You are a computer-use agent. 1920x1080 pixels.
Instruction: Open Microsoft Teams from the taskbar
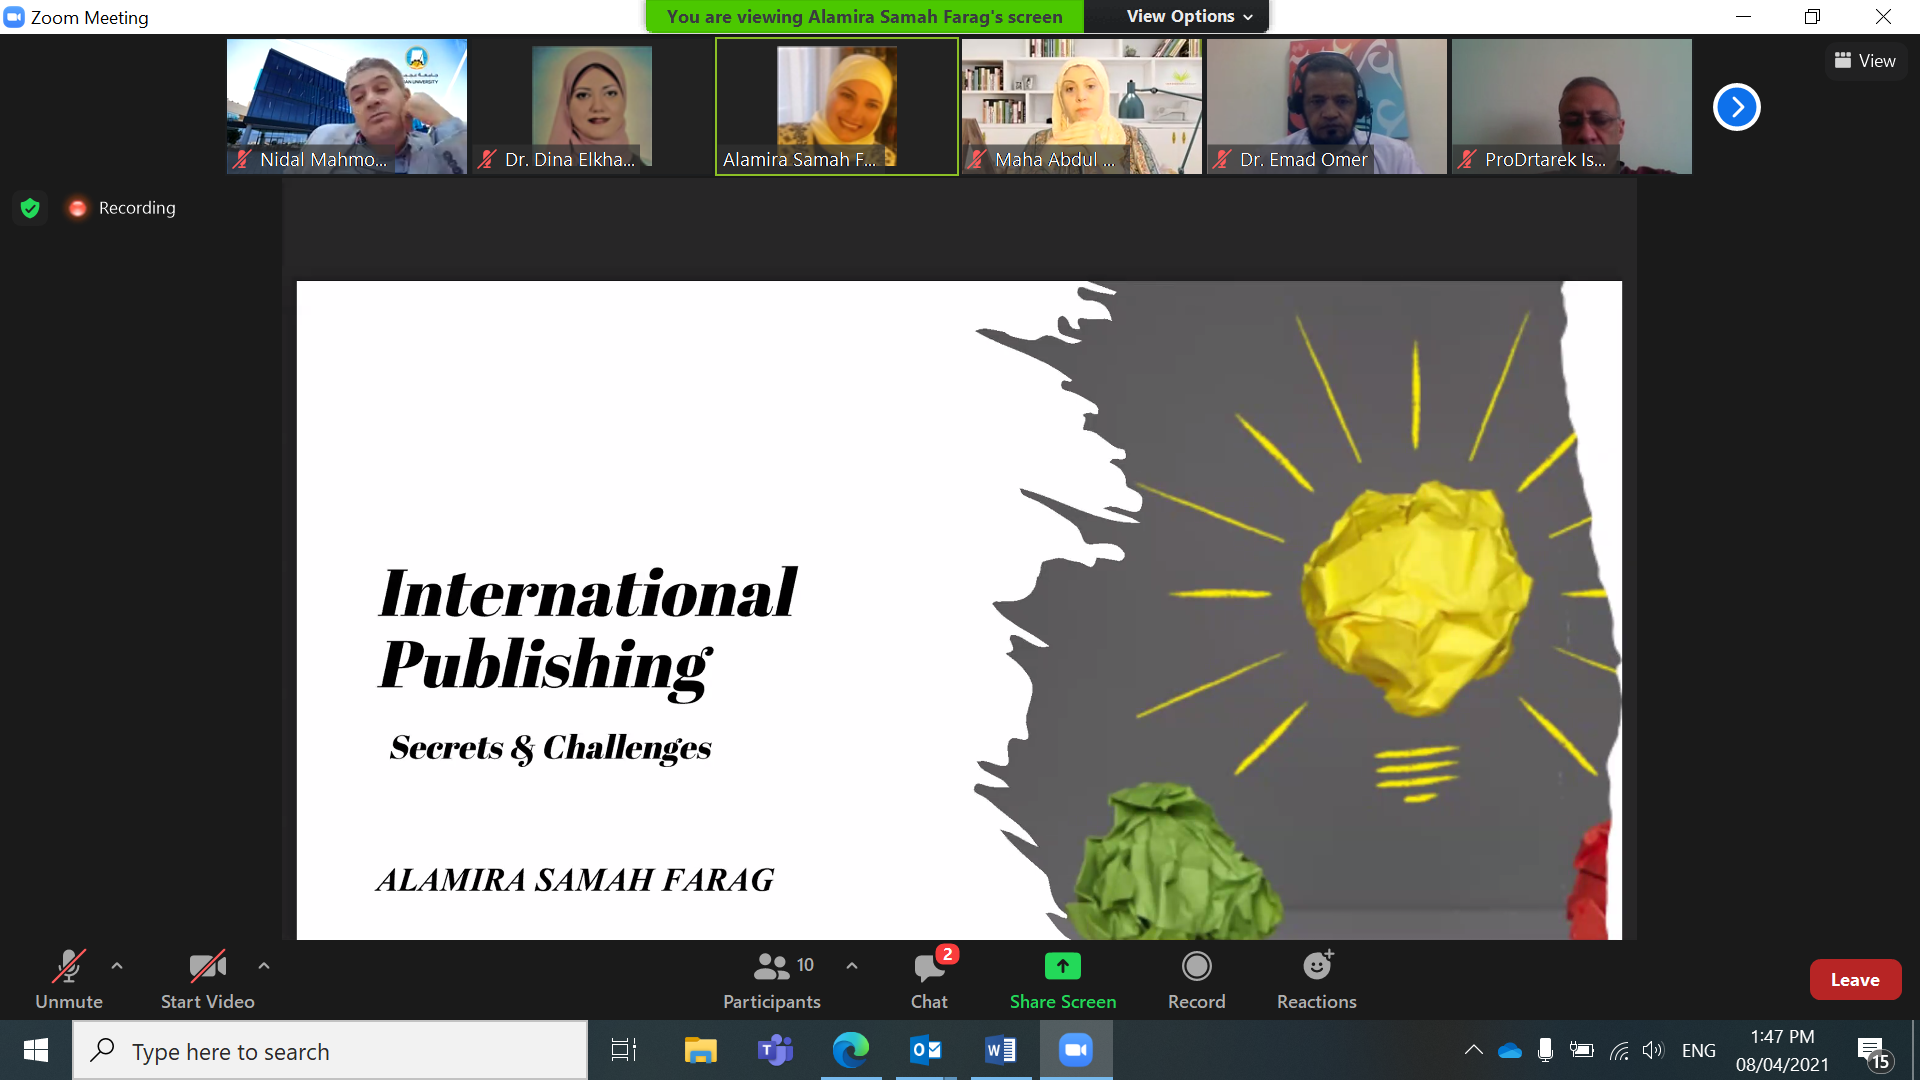[x=775, y=1051]
